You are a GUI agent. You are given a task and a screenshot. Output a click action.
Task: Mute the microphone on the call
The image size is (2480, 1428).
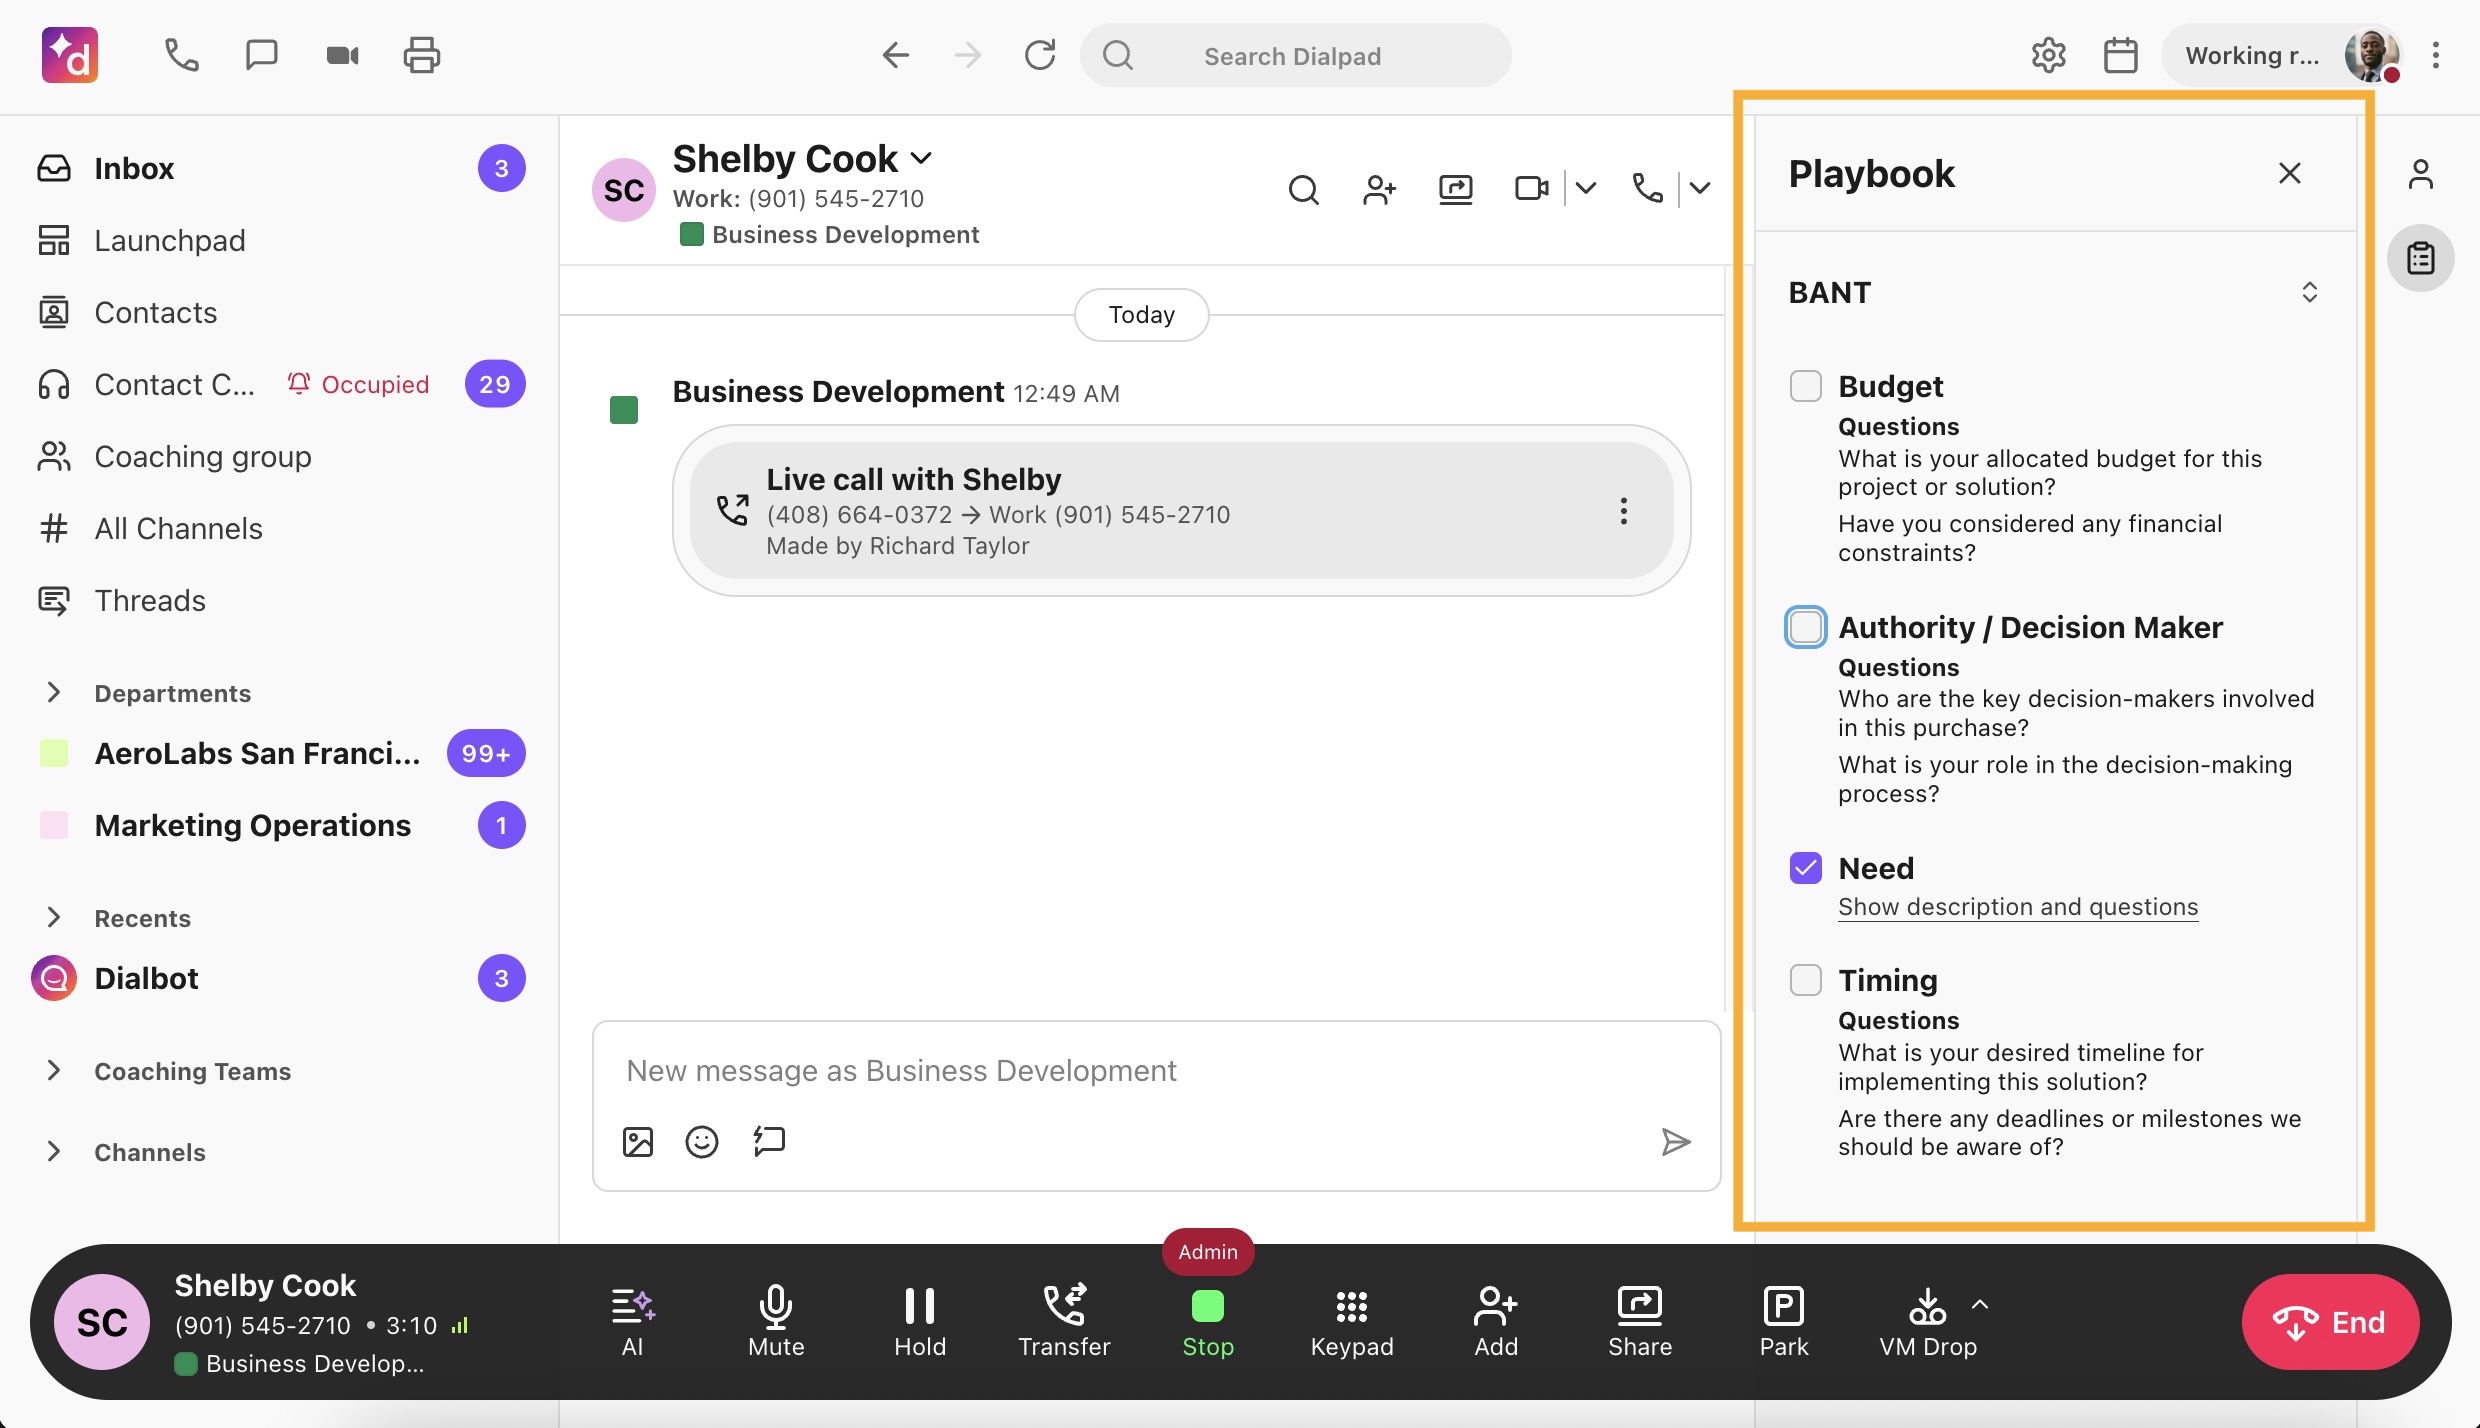pyautogui.click(x=776, y=1322)
